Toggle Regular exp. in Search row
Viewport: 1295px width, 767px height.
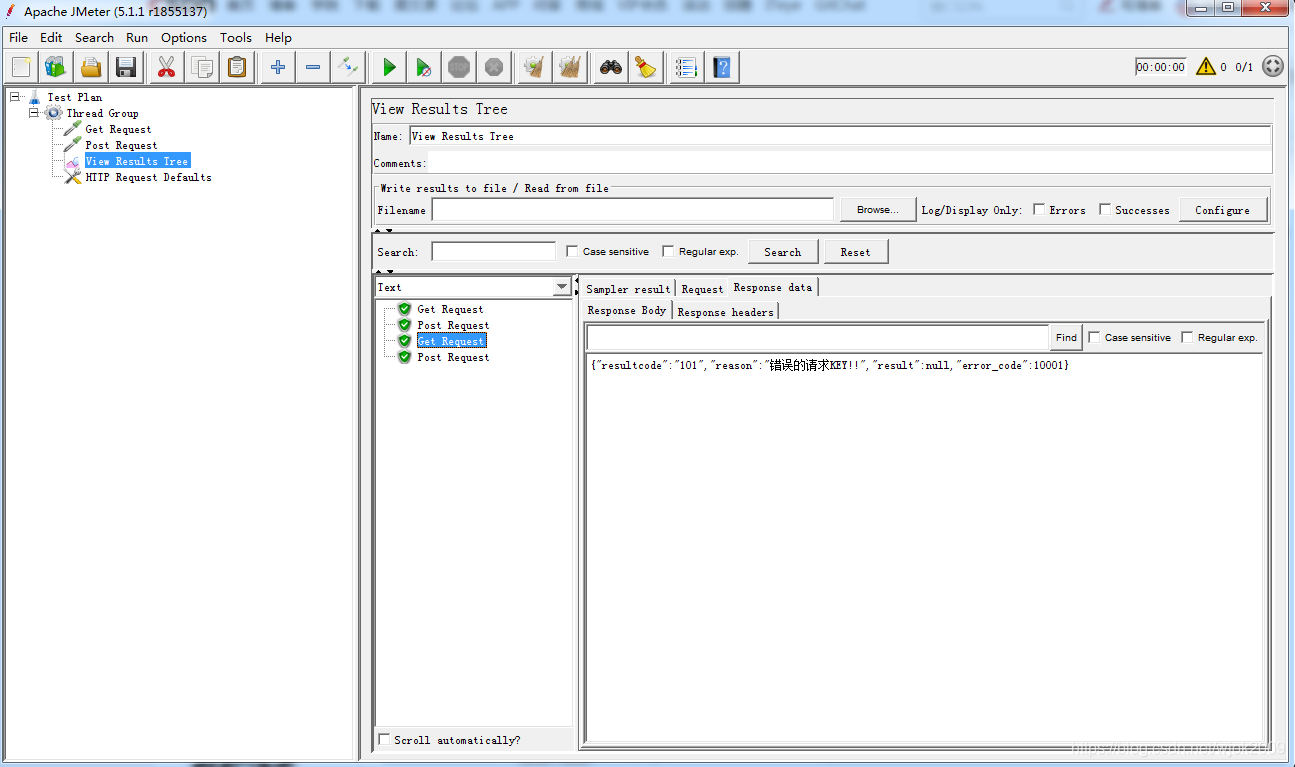[x=669, y=252]
